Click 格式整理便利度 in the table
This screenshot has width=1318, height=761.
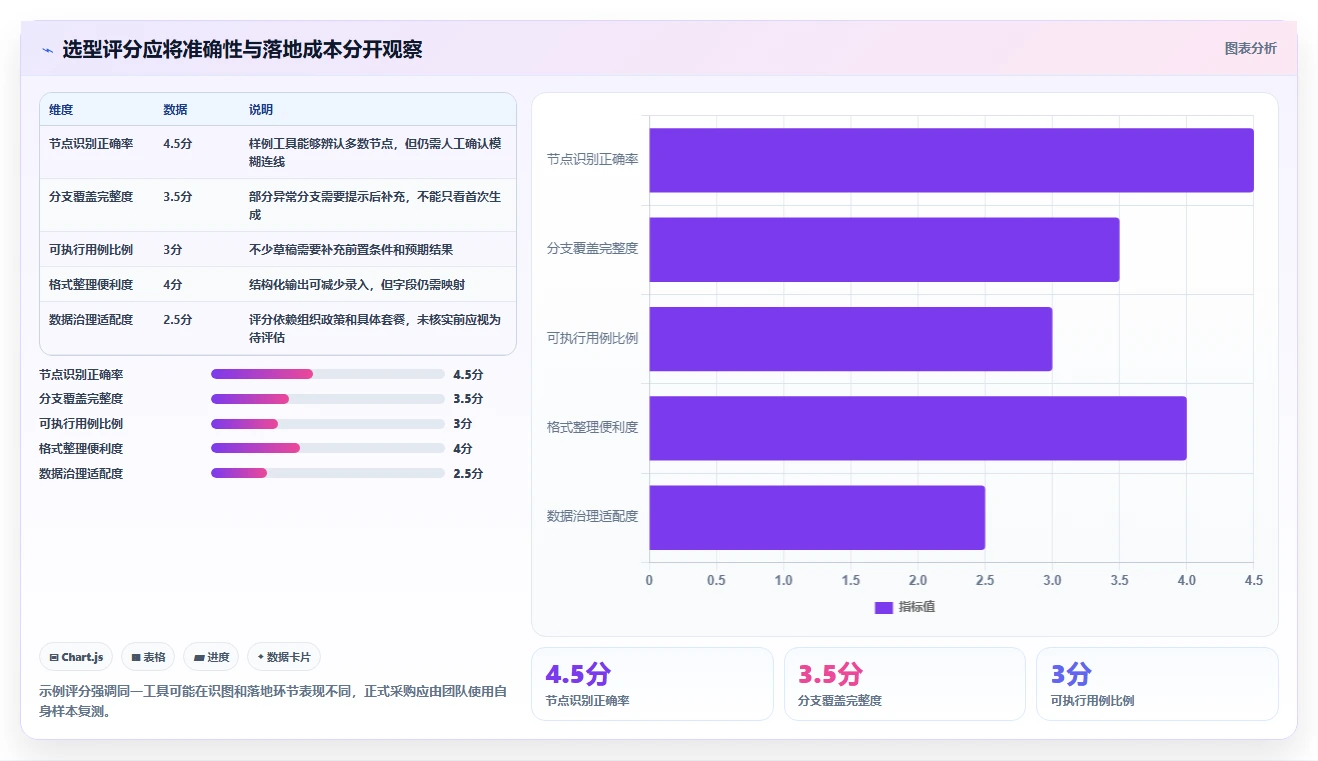91,284
